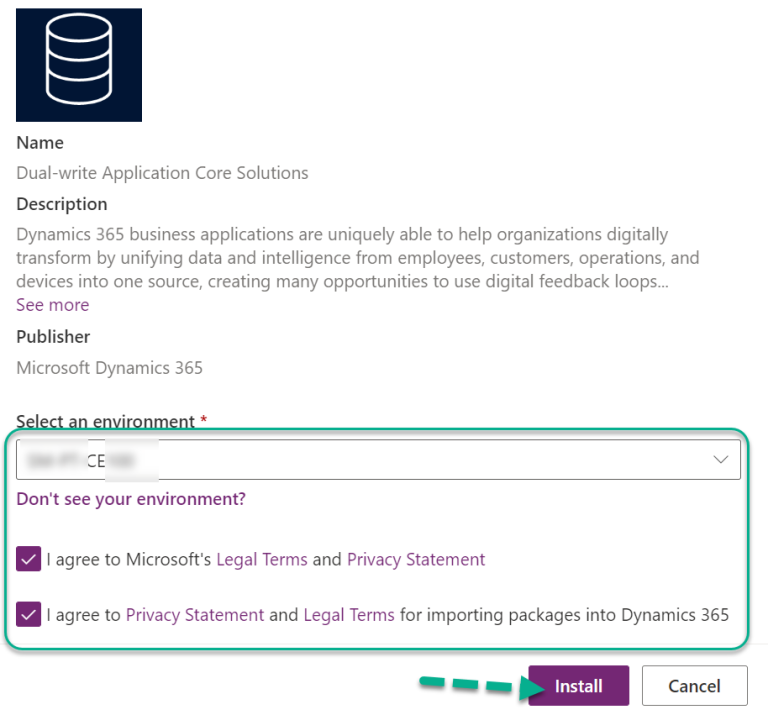The width and height of the screenshot is (768, 715).
Task: Open Microsoft's Legal Terms link
Action: 262,560
